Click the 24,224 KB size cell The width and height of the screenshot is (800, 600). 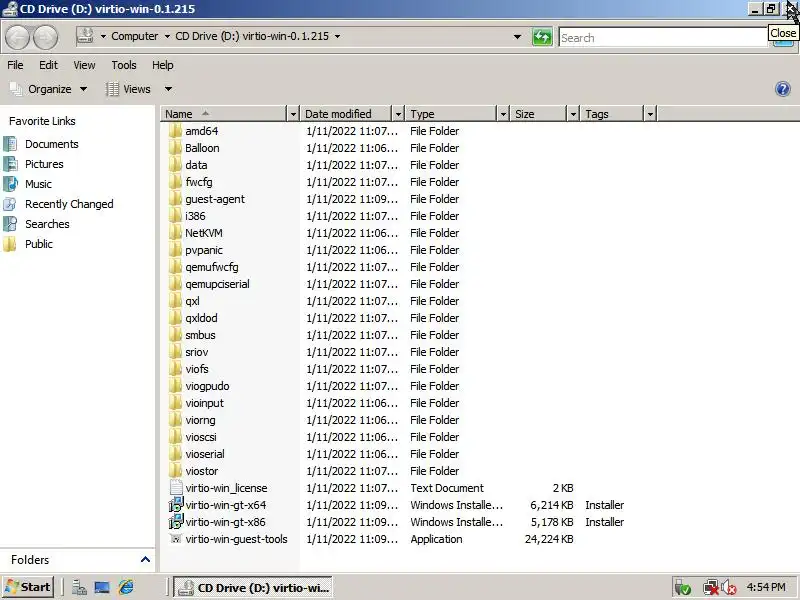tap(549, 539)
